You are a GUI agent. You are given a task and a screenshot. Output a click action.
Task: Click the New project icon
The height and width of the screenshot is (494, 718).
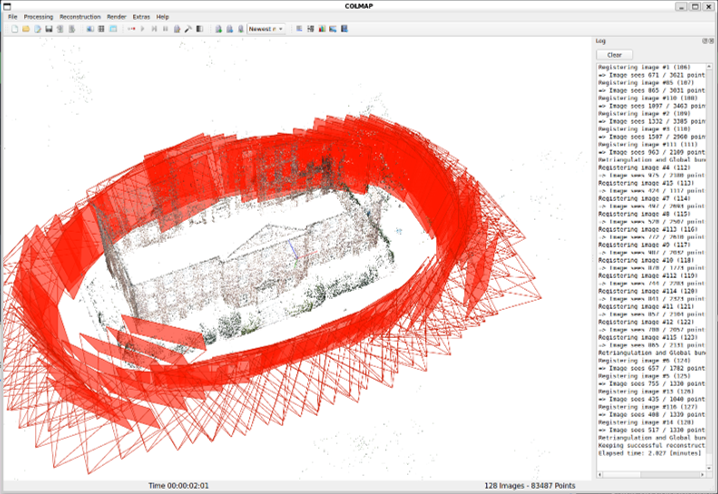15,29
